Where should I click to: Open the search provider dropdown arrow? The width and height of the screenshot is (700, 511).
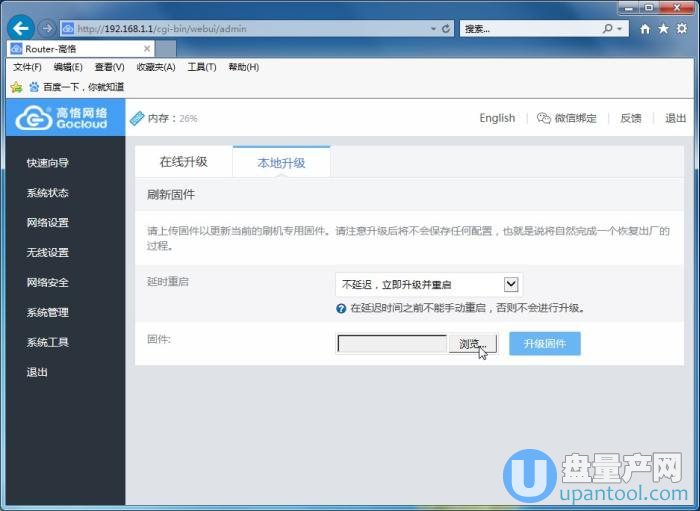coord(621,29)
